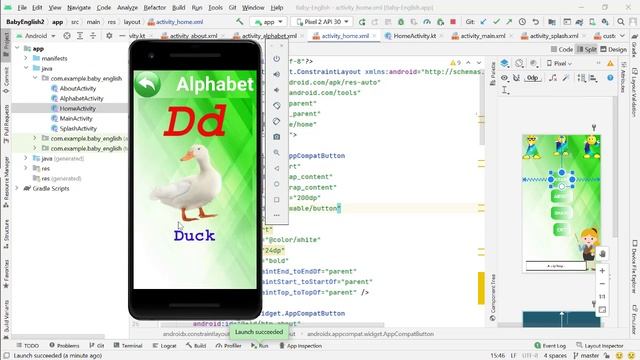Click emulator back triangle button

277,168
